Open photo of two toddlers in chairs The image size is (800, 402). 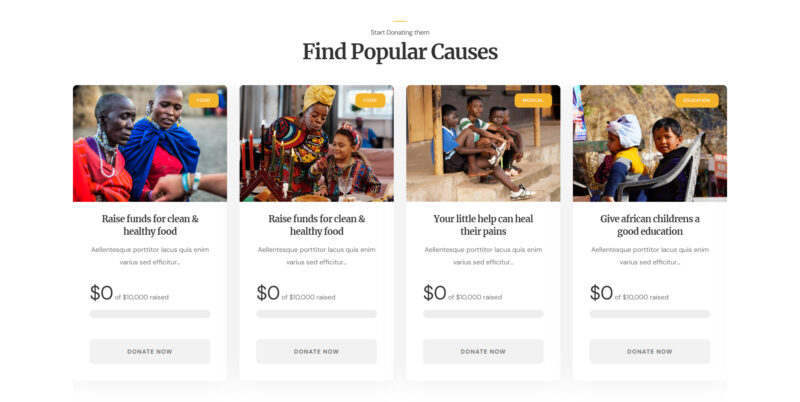(649, 143)
